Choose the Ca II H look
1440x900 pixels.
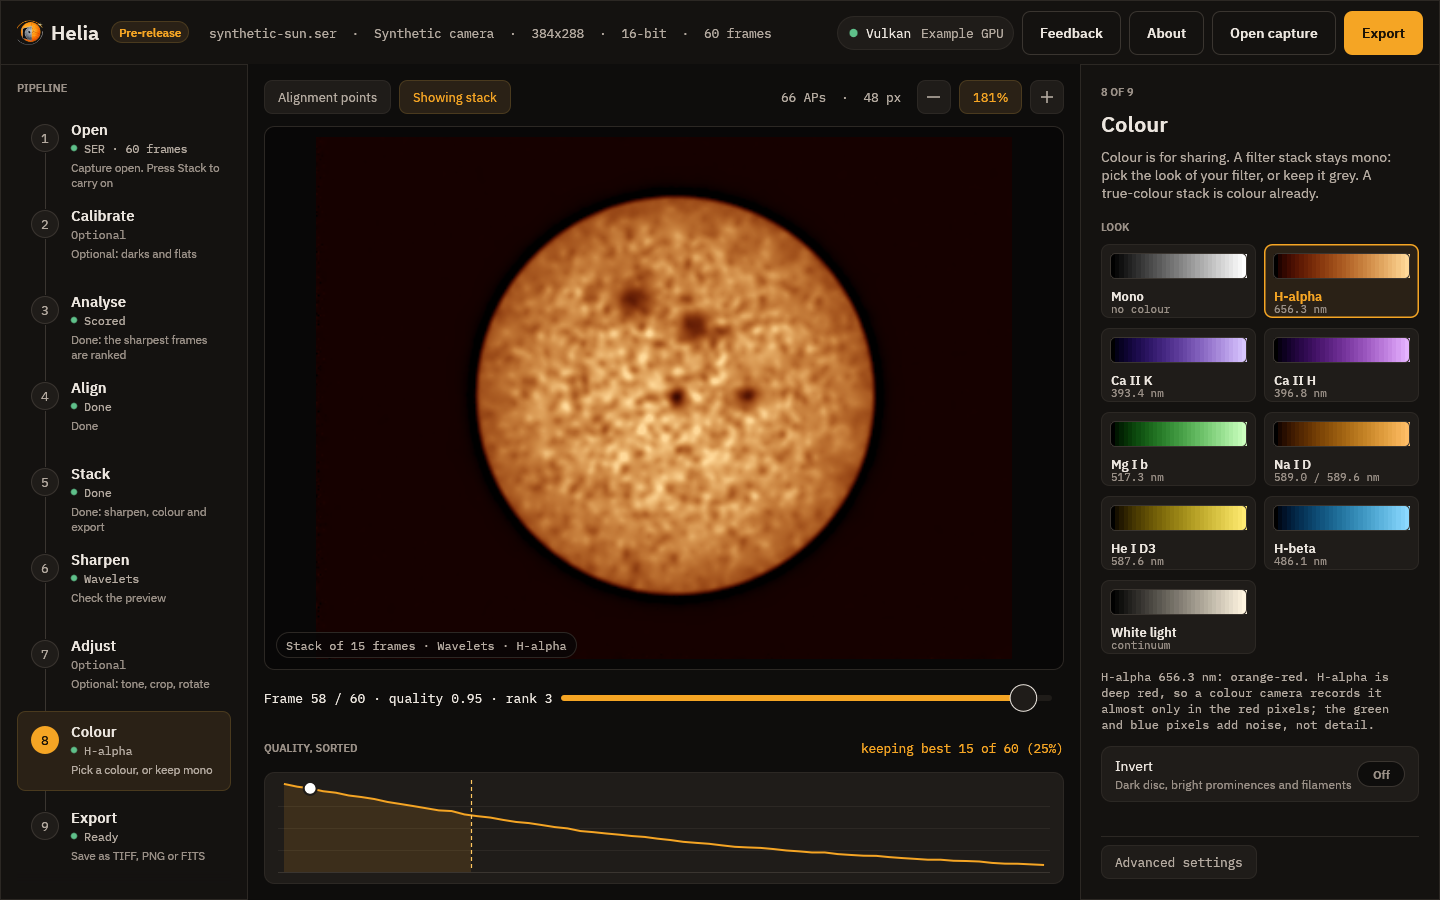coord(1341,365)
